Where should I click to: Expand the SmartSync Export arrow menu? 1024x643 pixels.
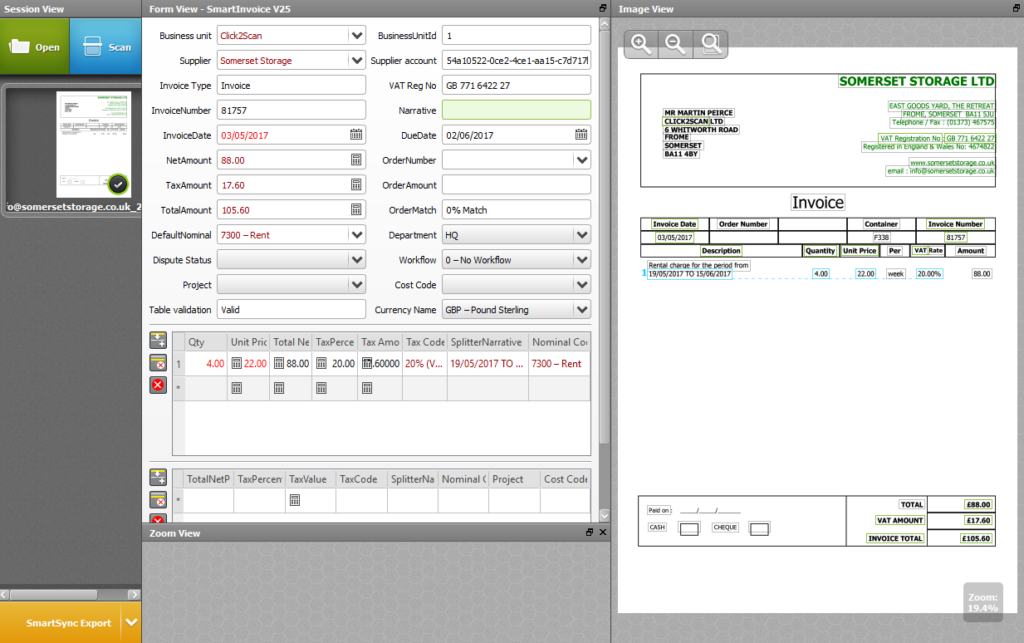tap(131, 623)
